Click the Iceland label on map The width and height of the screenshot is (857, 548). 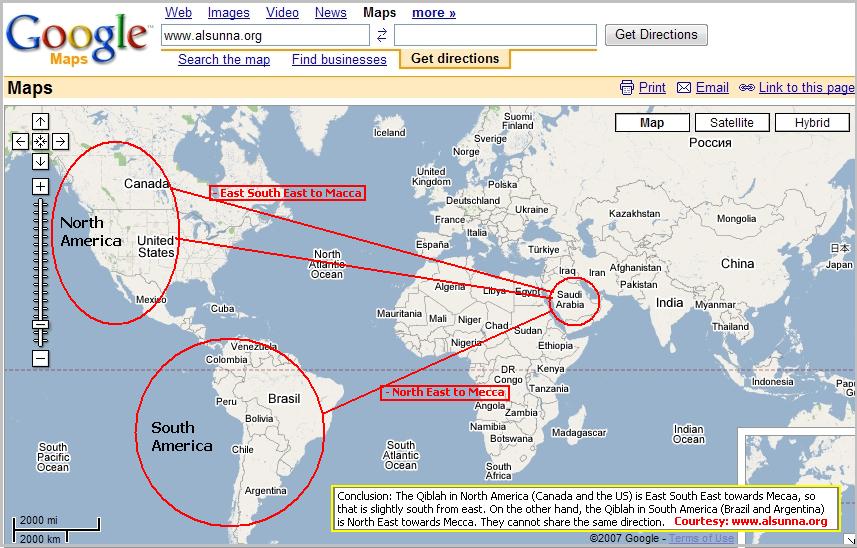[x=389, y=133]
